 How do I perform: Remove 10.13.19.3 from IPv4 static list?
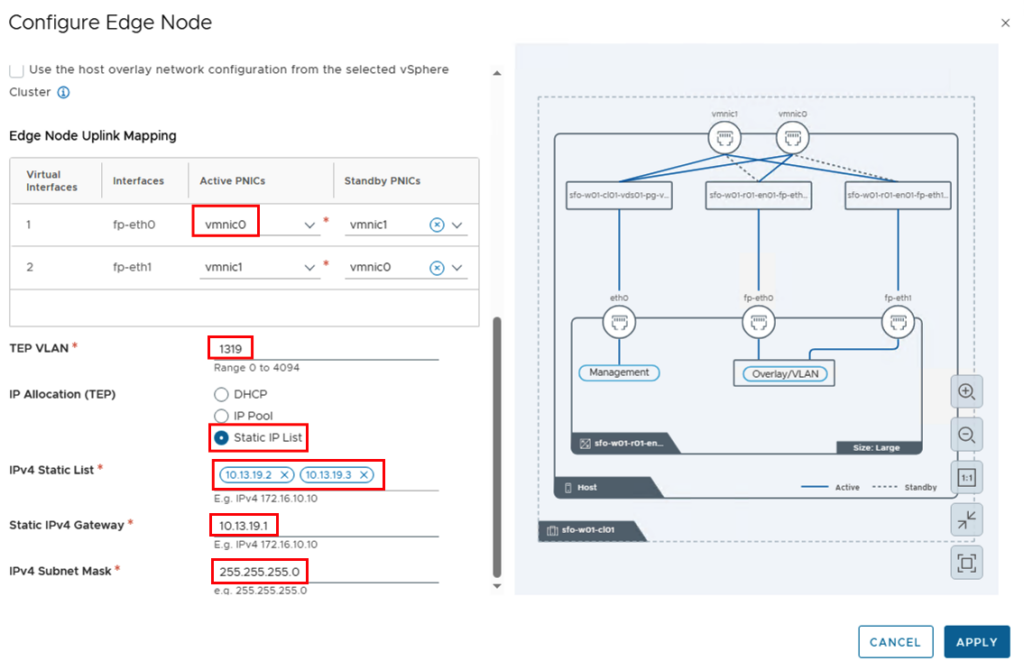[x=364, y=475]
